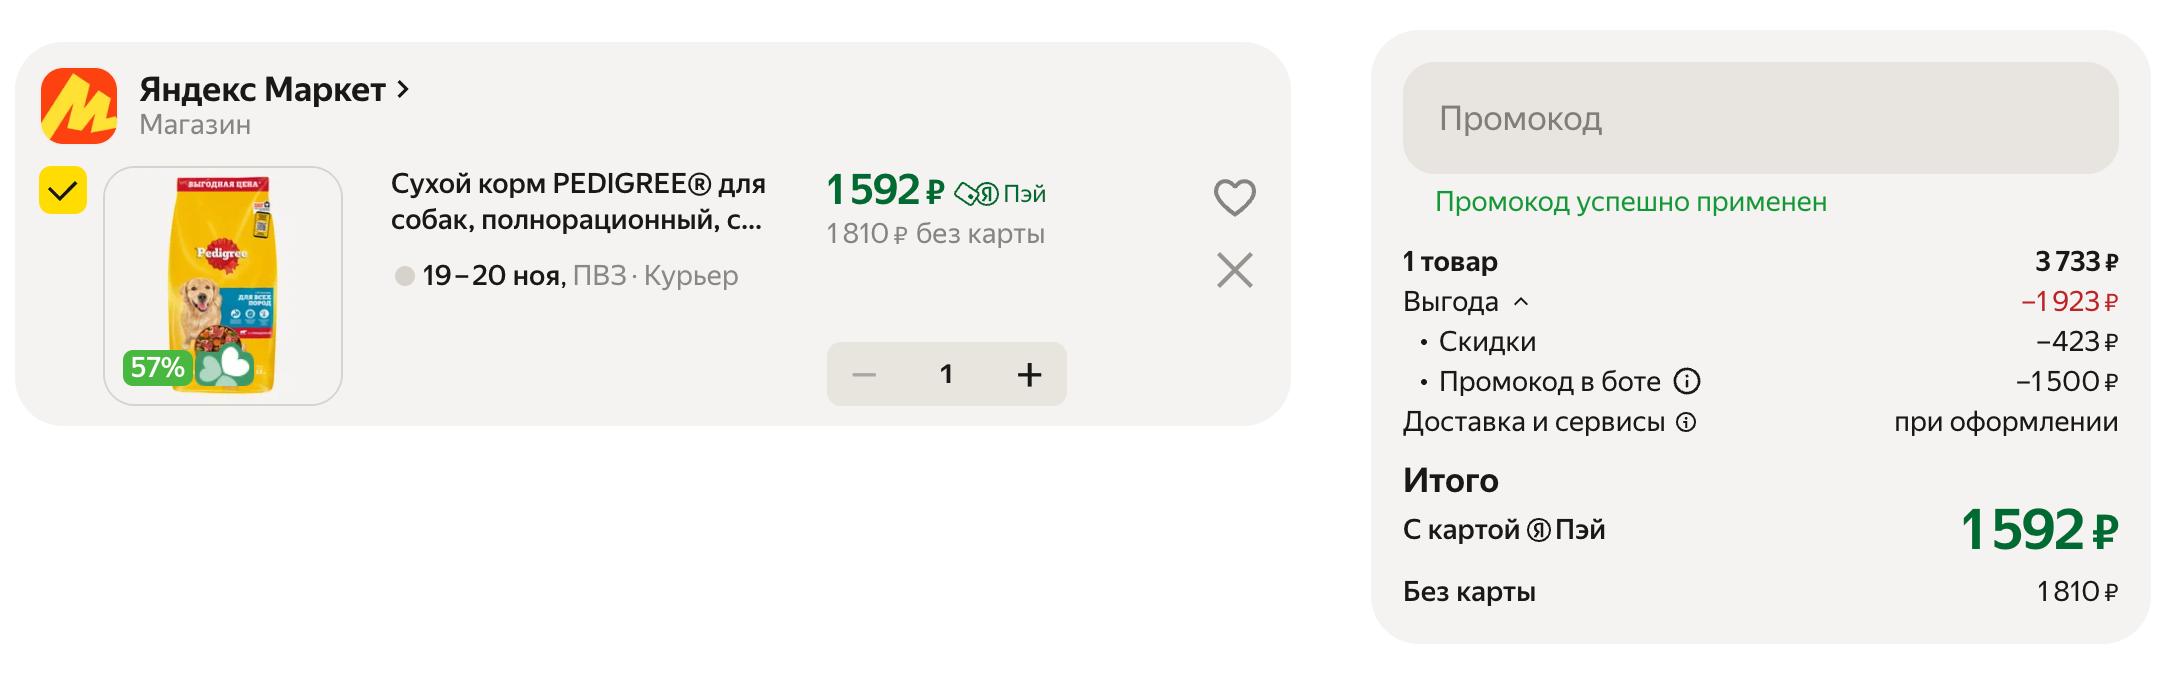The image size is (2180, 680).
Task: Open Яндекс Маркет store via chevron
Action: (403, 89)
